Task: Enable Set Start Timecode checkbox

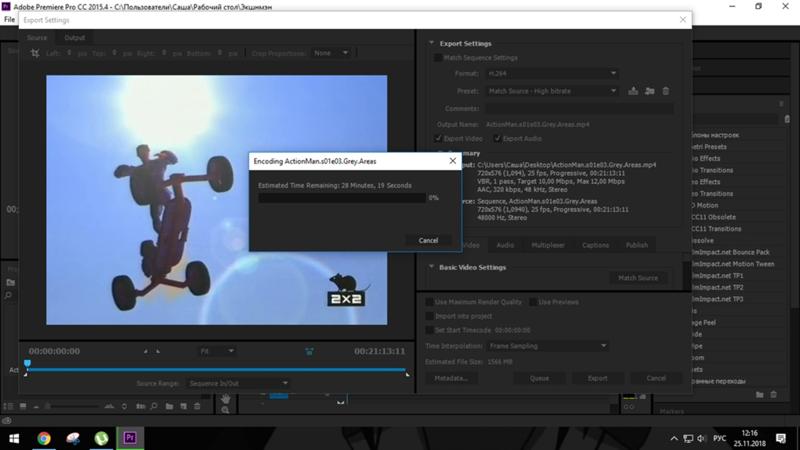Action: pyautogui.click(x=430, y=330)
